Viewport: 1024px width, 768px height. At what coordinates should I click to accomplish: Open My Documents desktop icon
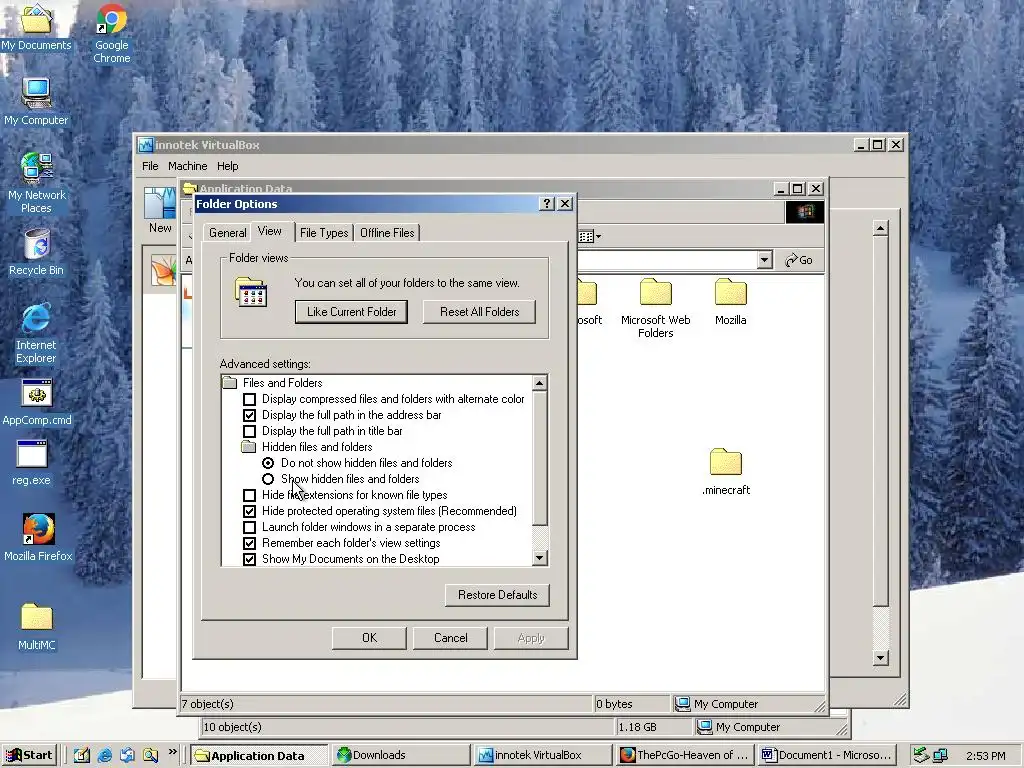point(36,26)
